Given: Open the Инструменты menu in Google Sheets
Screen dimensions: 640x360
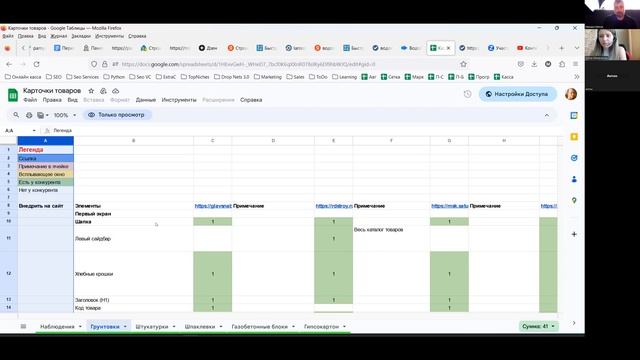Looking at the screenshot, I should point(179,100).
